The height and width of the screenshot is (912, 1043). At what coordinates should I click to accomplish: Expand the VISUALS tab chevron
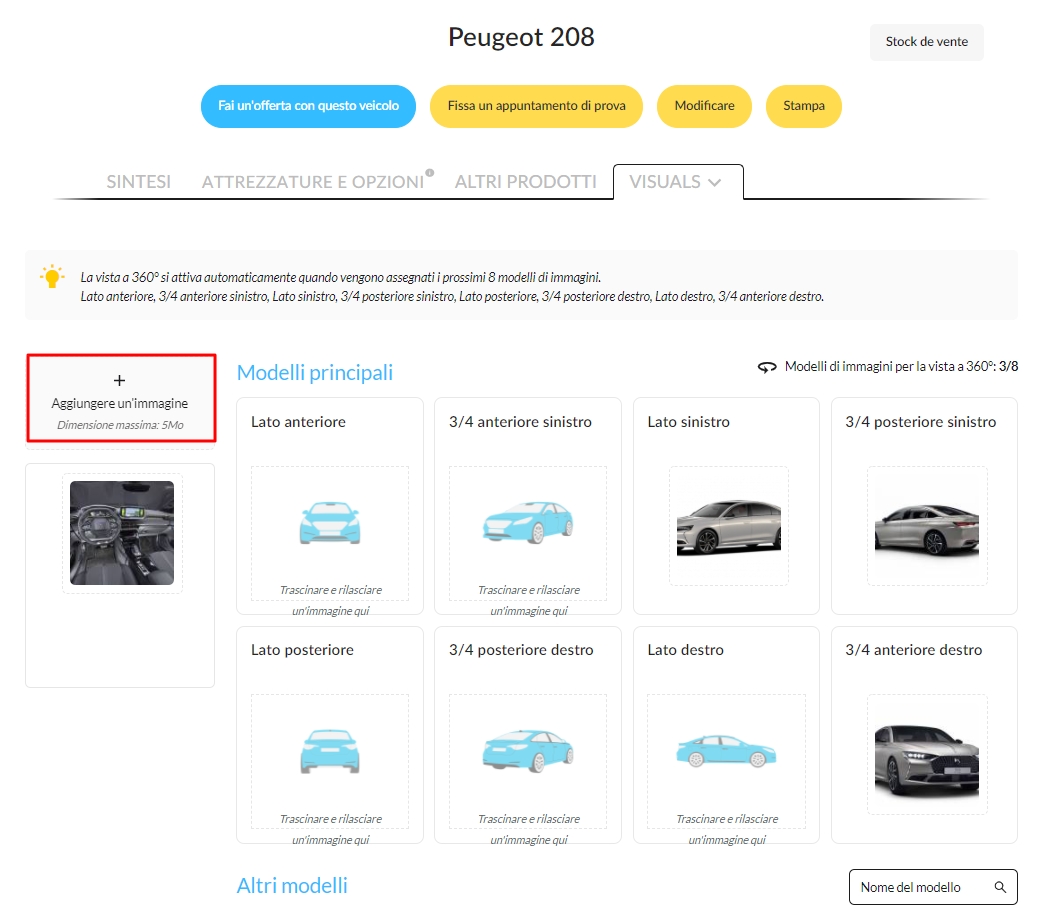click(715, 182)
